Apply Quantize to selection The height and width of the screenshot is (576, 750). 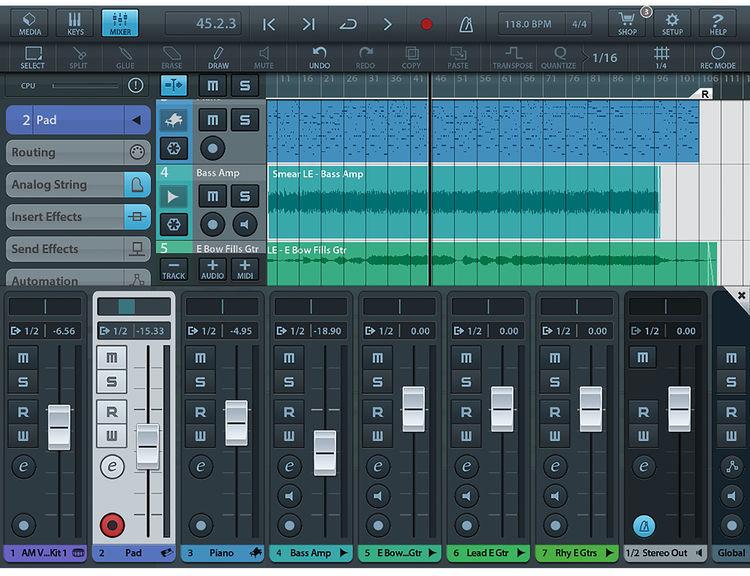[x=559, y=58]
